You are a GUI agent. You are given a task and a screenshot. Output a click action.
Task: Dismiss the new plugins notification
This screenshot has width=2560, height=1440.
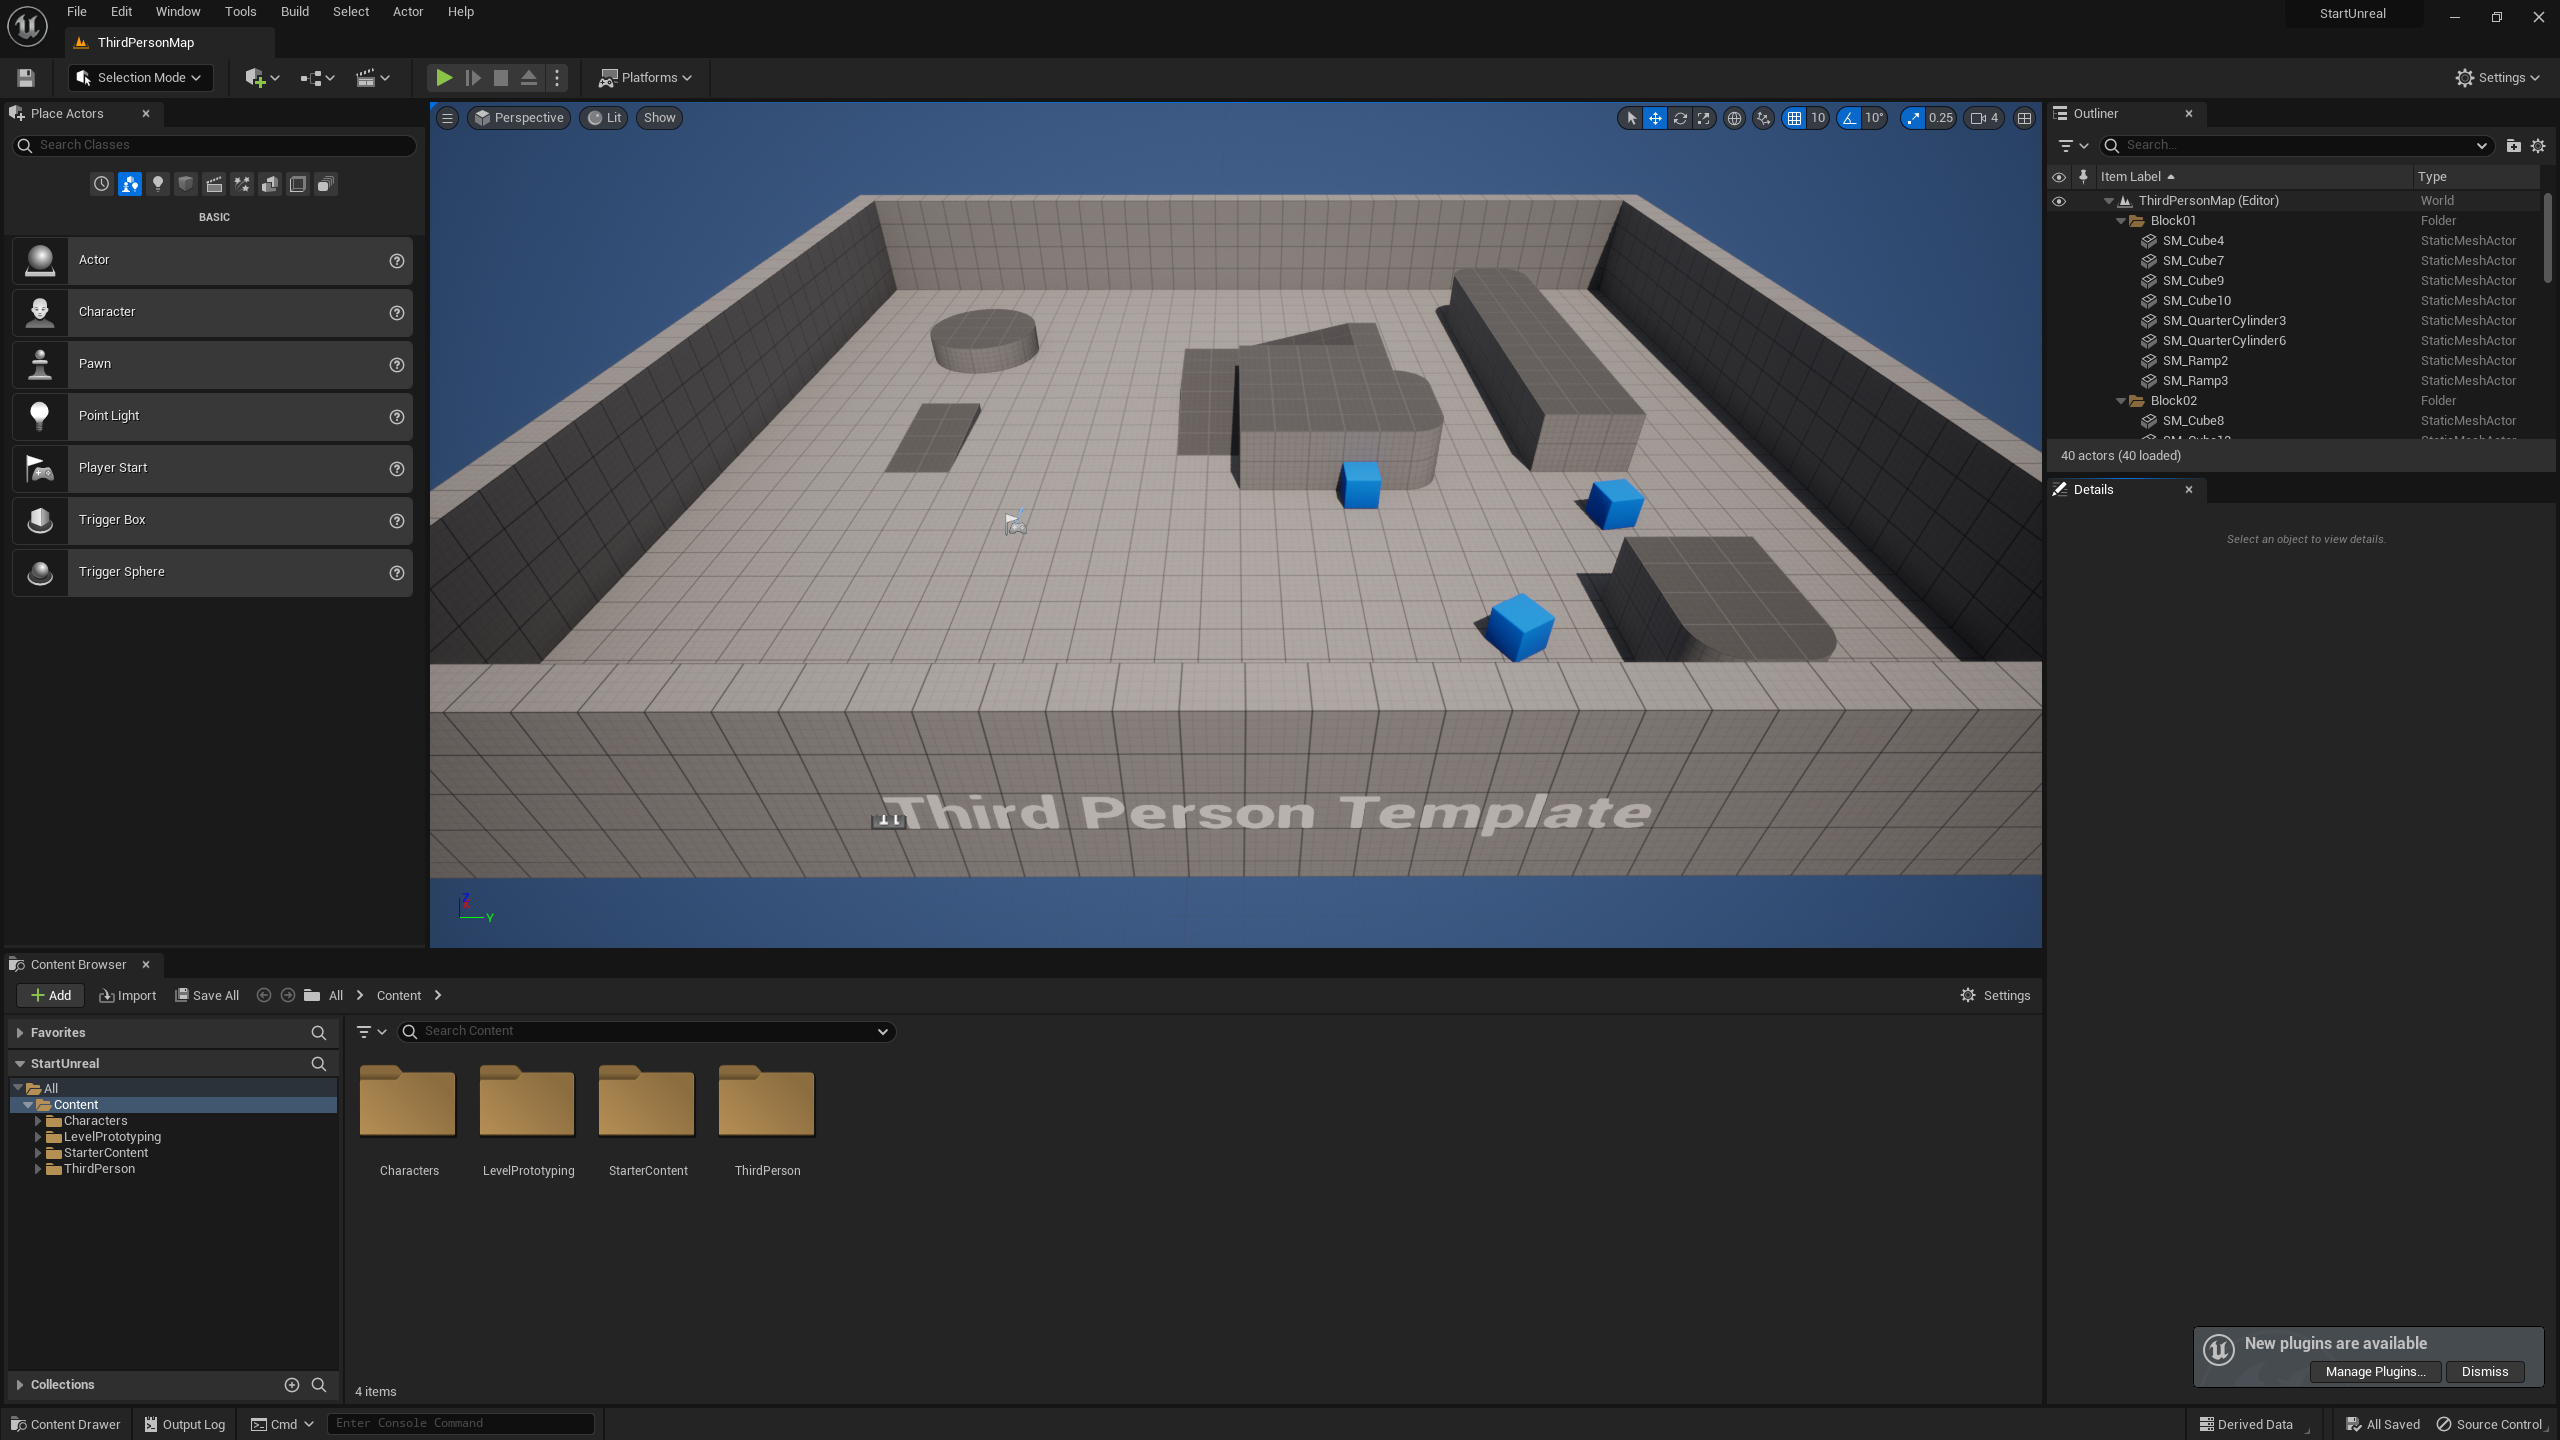coord(2484,1372)
